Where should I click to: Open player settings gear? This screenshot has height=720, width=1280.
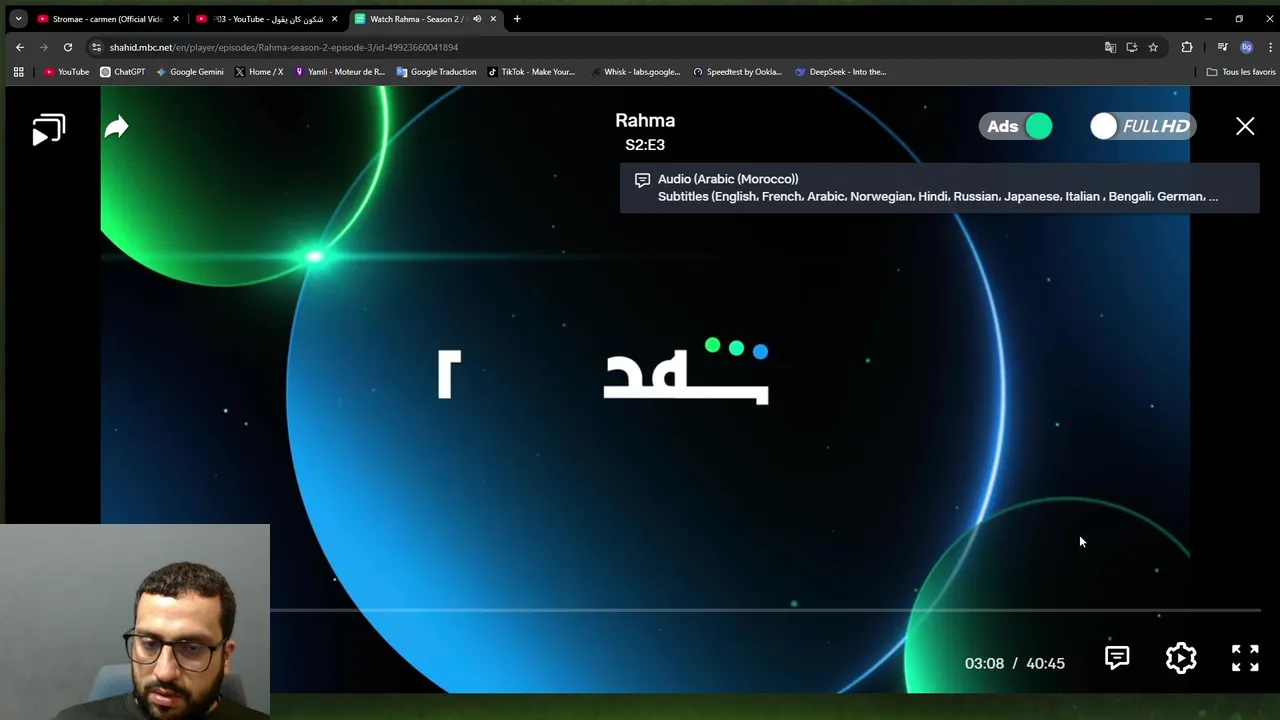(1181, 657)
